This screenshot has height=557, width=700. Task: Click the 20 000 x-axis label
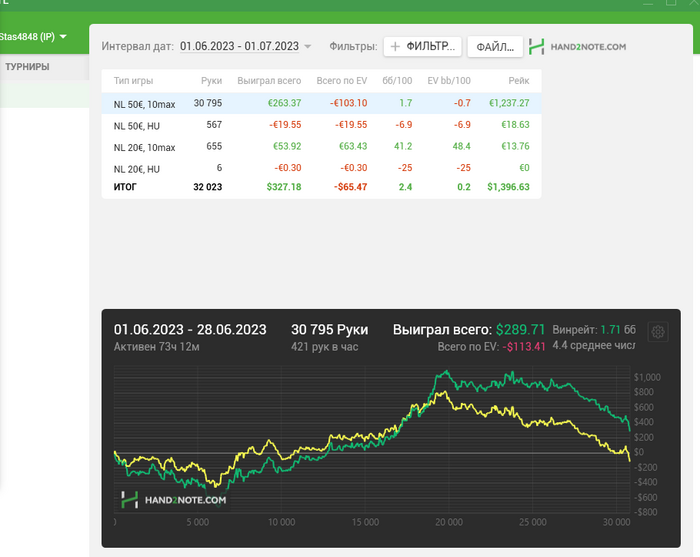point(449,522)
